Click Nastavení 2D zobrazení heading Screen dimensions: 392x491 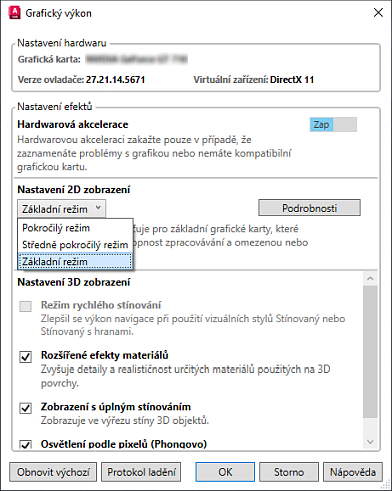[x=74, y=190]
